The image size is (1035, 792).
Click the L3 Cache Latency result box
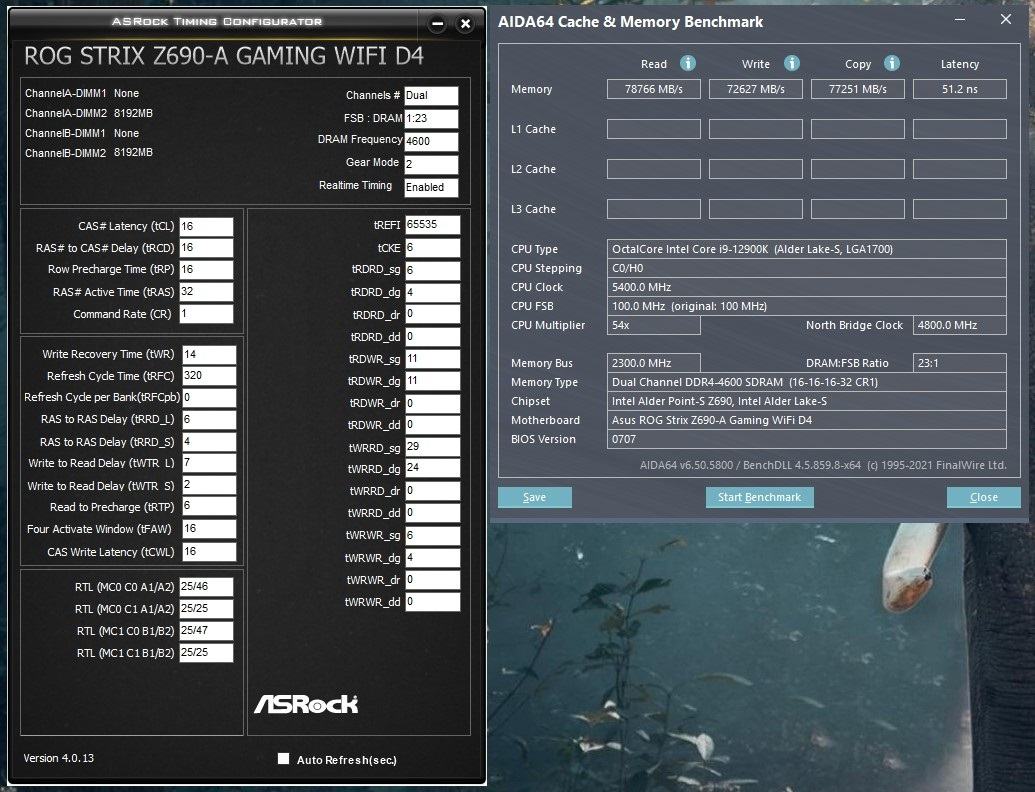(960, 209)
